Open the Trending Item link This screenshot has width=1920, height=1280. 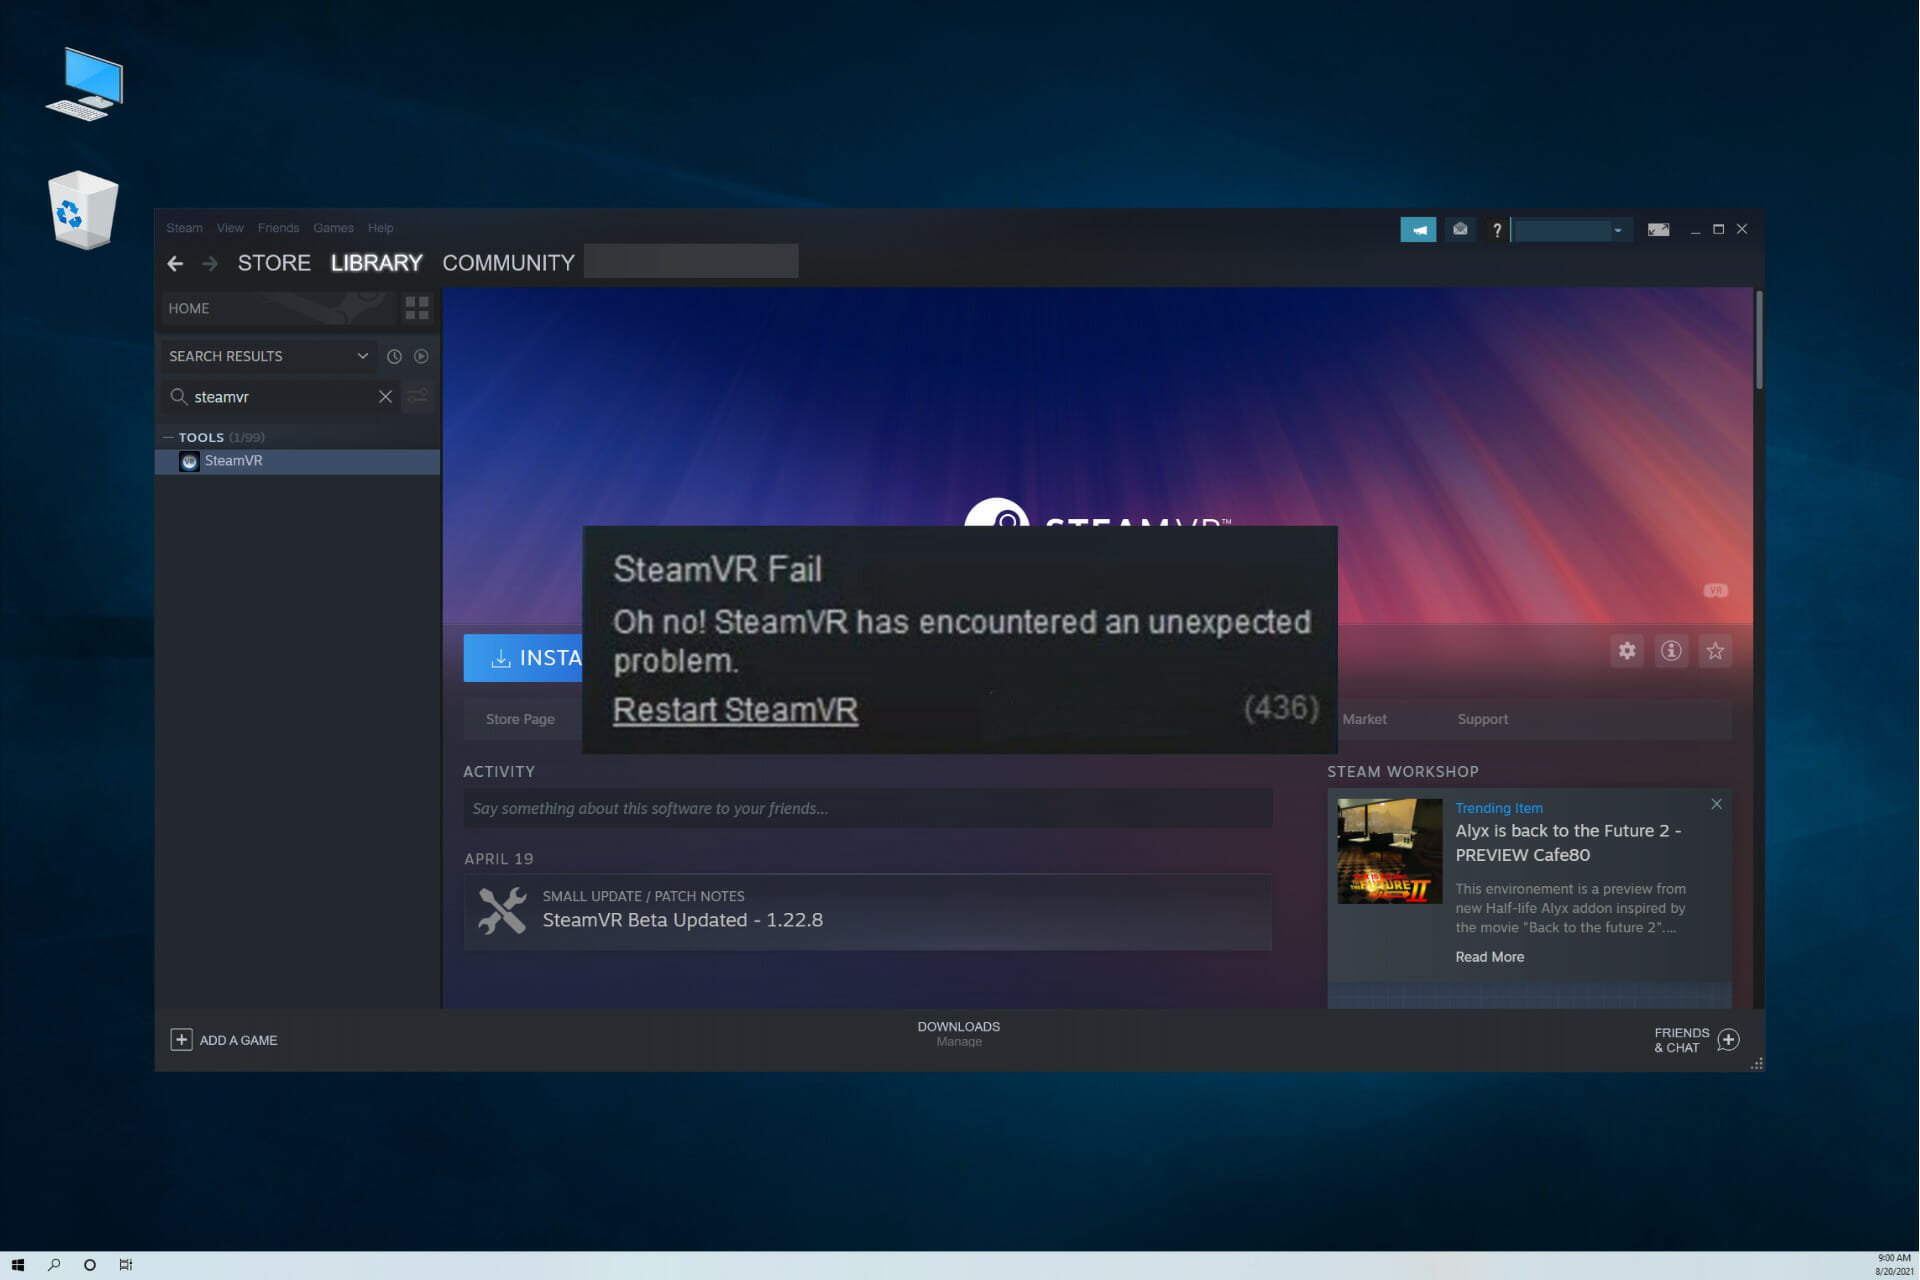[x=1498, y=808]
